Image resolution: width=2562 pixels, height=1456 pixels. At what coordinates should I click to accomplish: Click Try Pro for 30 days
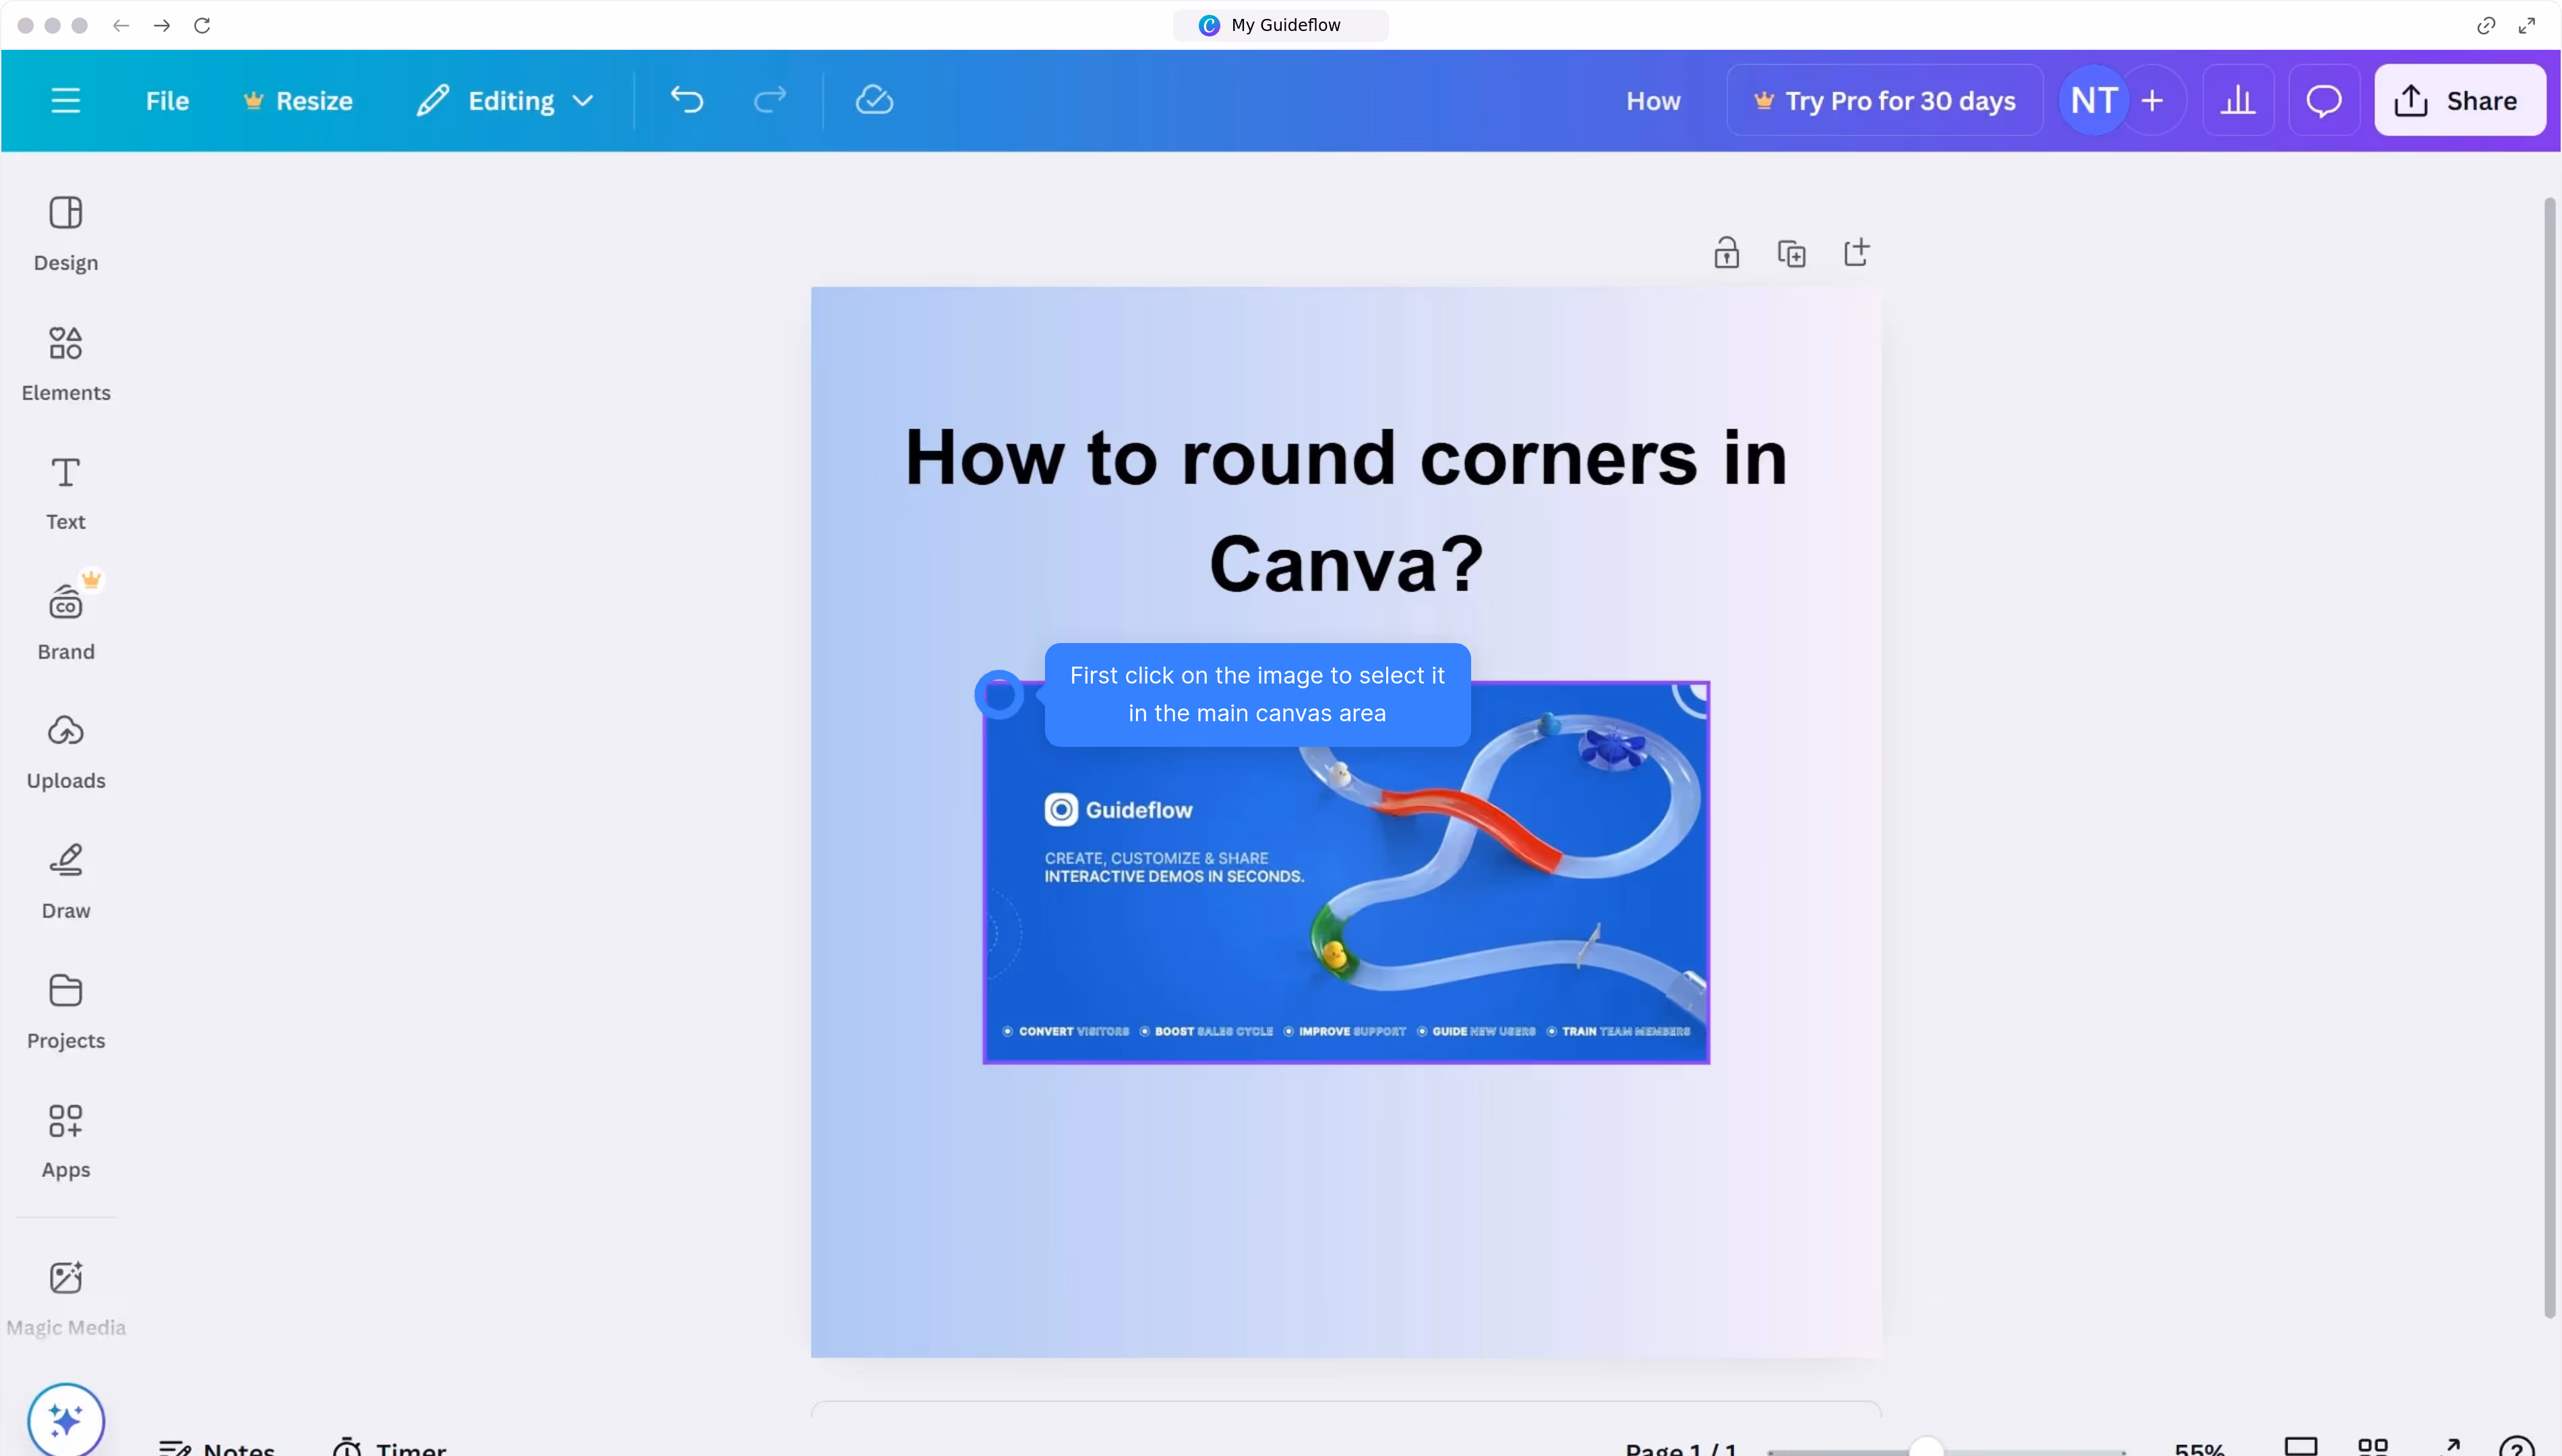(x=1884, y=100)
